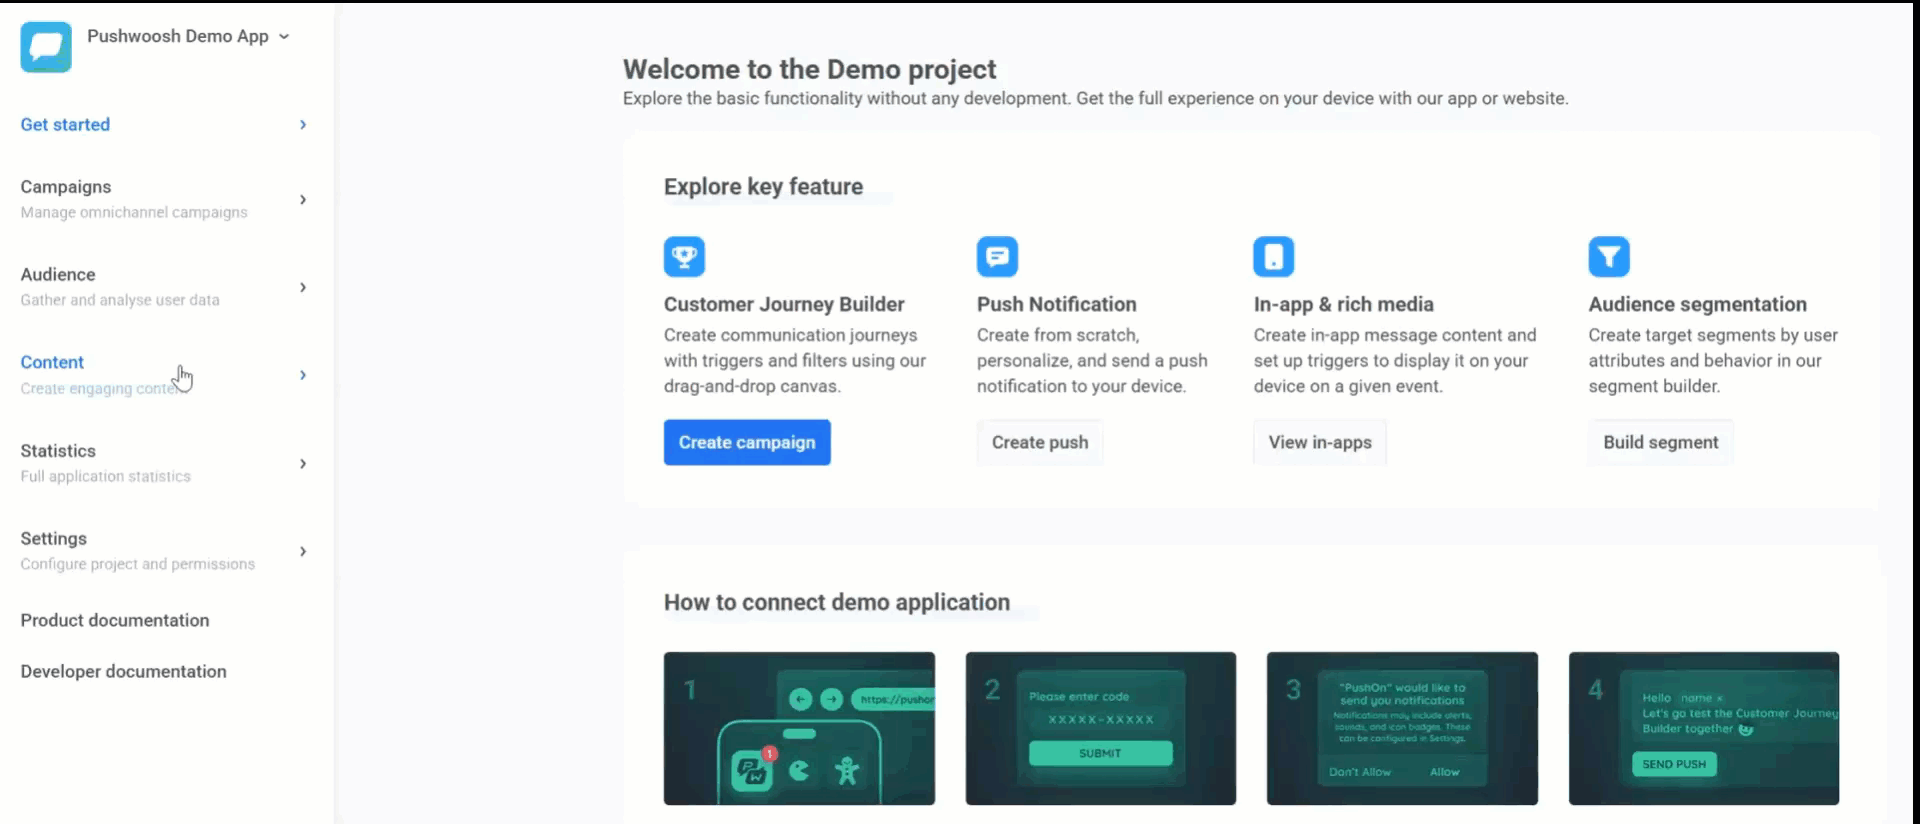The image size is (1920, 824).
Task: Expand the Content section chevron
Action: (x=303, y=375)
